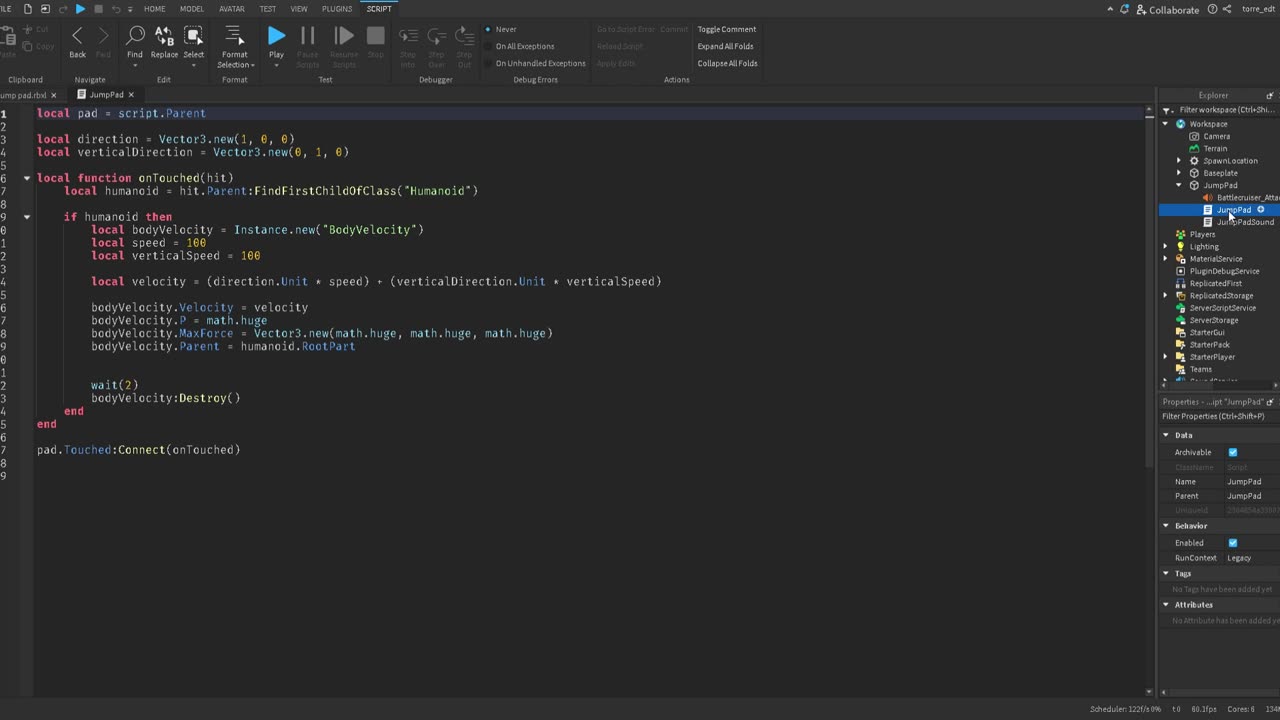1280x720 pixels.
Task: Click Toggle Comment action
Action: (727, 29)
